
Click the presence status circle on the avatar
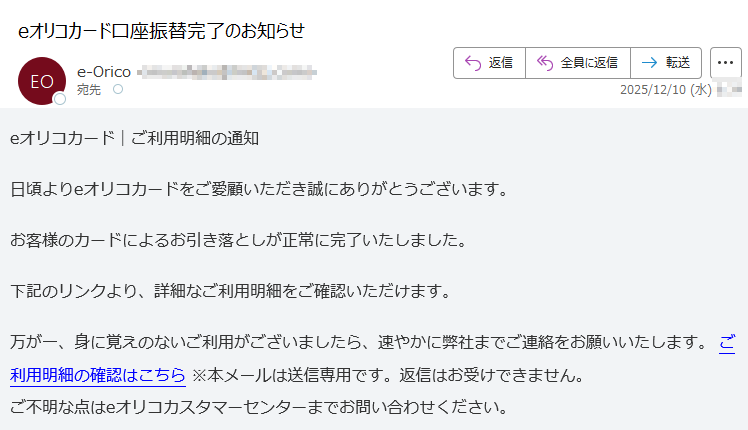60,99
